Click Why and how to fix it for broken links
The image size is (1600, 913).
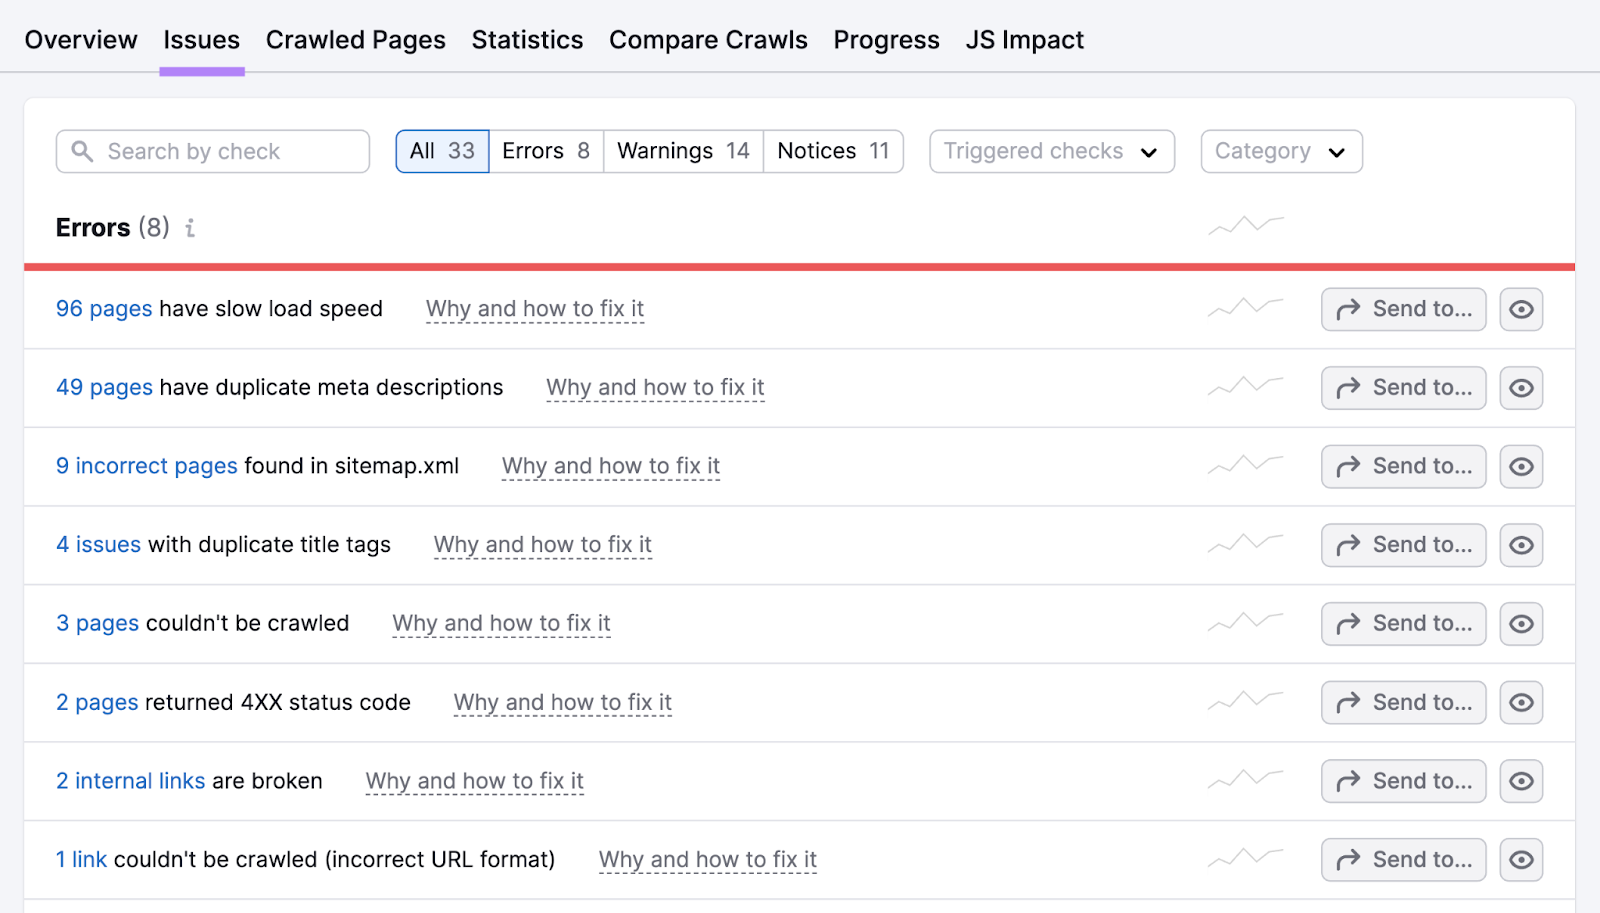click(474, 781)
